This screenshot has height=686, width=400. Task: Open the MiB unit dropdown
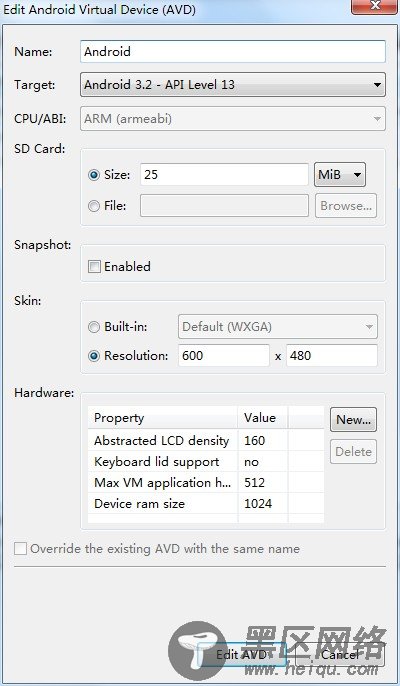coord(340,175)
